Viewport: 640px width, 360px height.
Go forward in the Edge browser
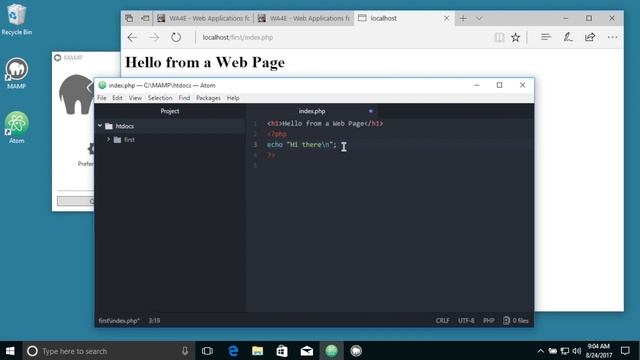tap(154, 38)
